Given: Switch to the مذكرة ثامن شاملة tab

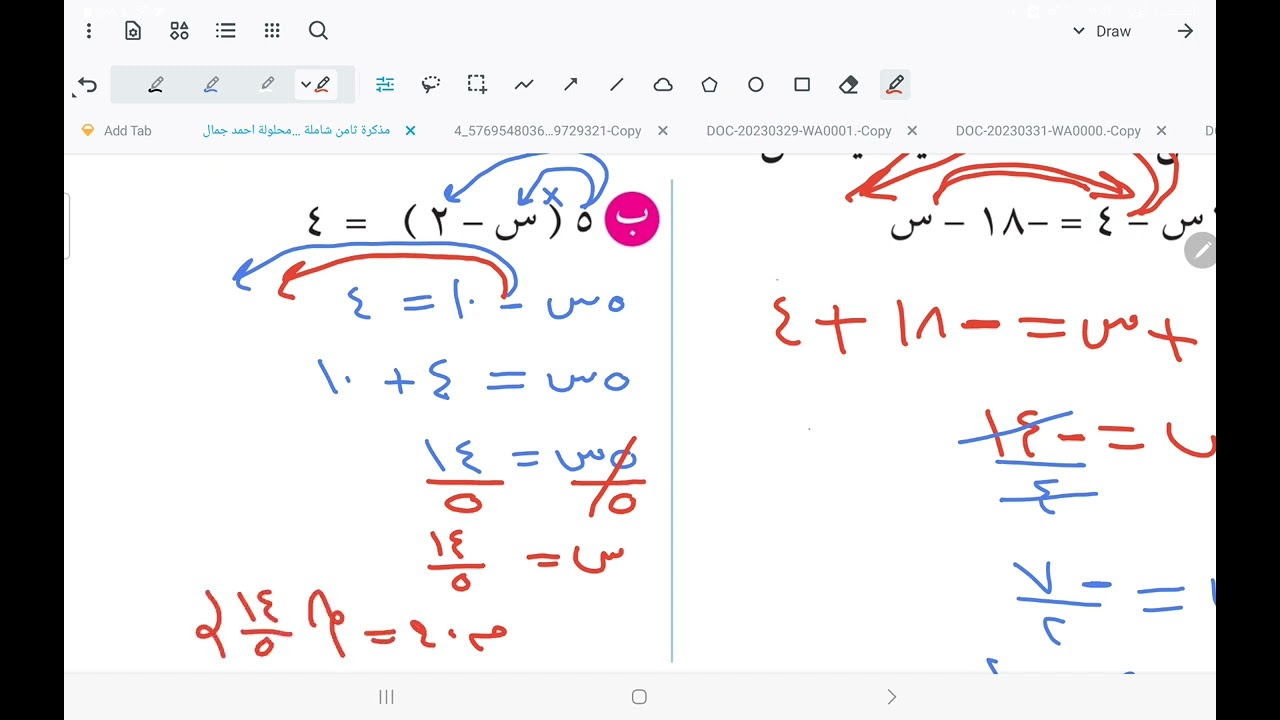Looking at the screenshot, I should (296, 131).
